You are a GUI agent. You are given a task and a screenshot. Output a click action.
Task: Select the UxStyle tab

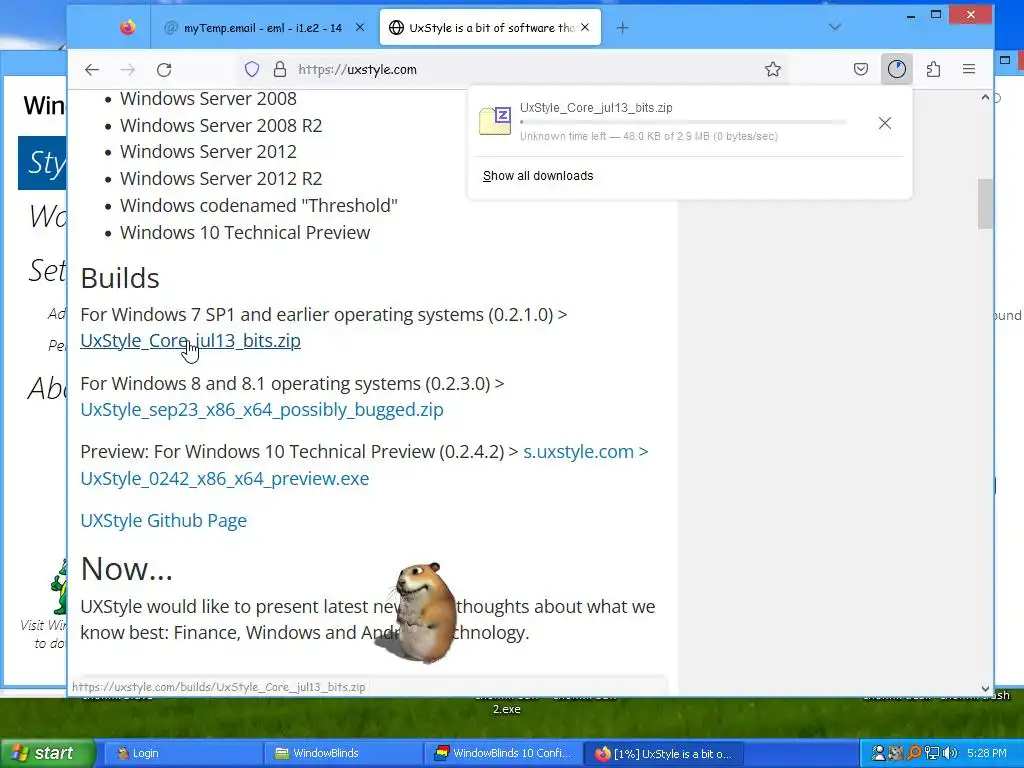click(x=490, y=27)
